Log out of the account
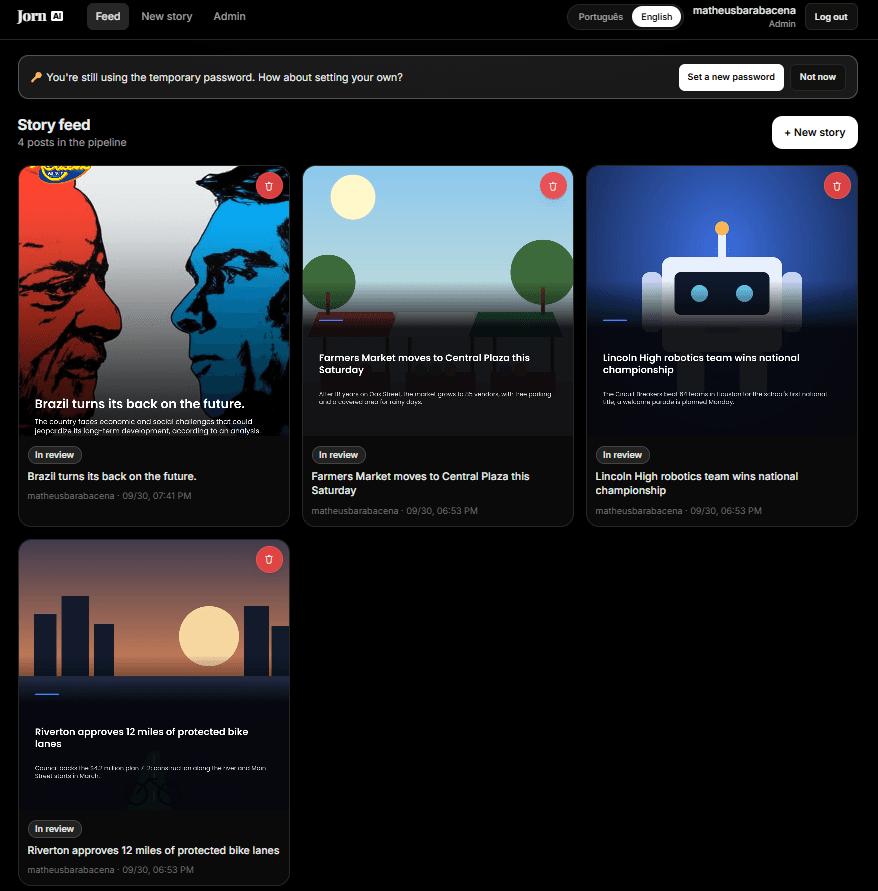878x891 pixels. 831,17
